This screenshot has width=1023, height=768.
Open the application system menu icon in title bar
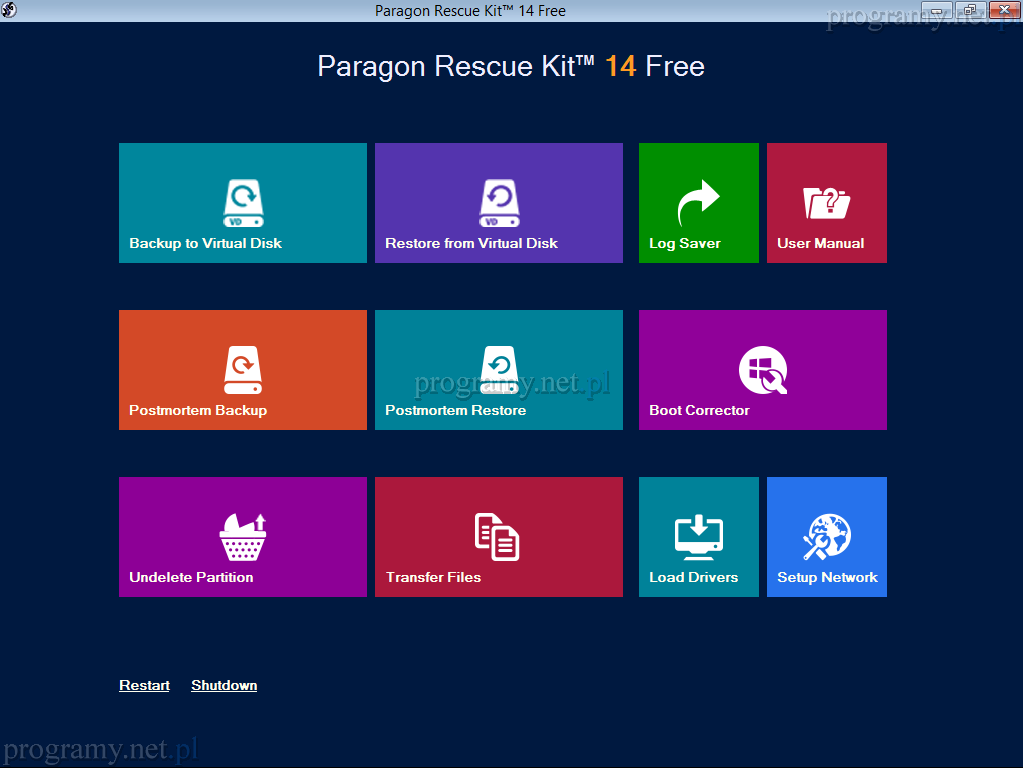click(9, 10)
